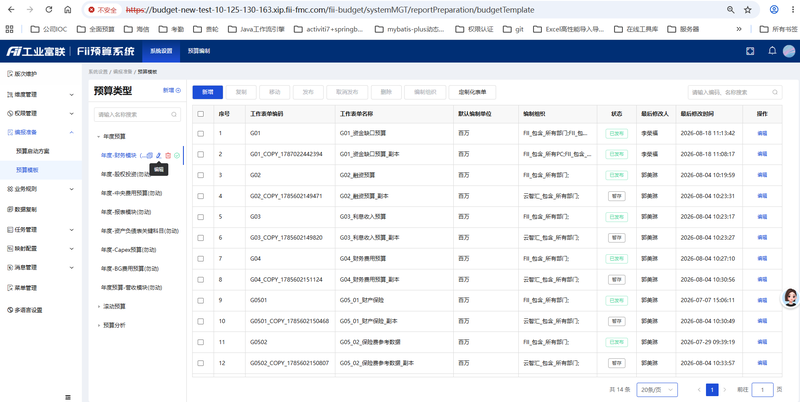Screen dimensions: 800x402
Task: Select the checkbox for row G0502
Action: (x=201, y=342)
